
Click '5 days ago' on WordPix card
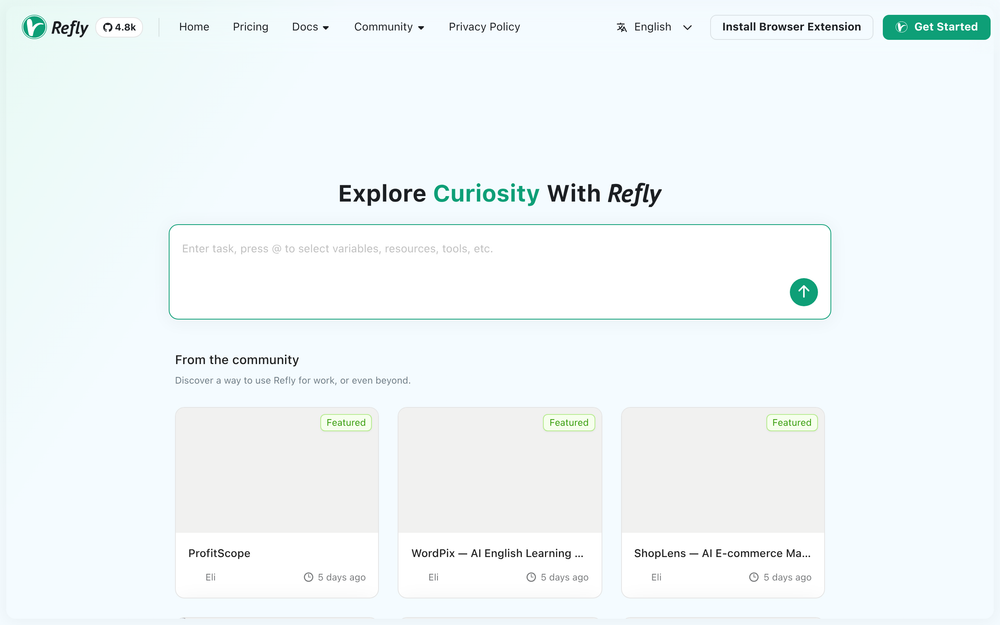[x=564, y=577]
